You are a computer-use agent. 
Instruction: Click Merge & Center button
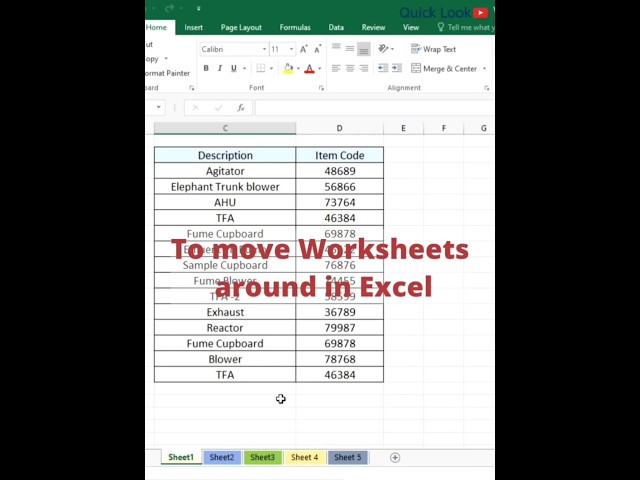pyautogui.click(x=444, y=69)
